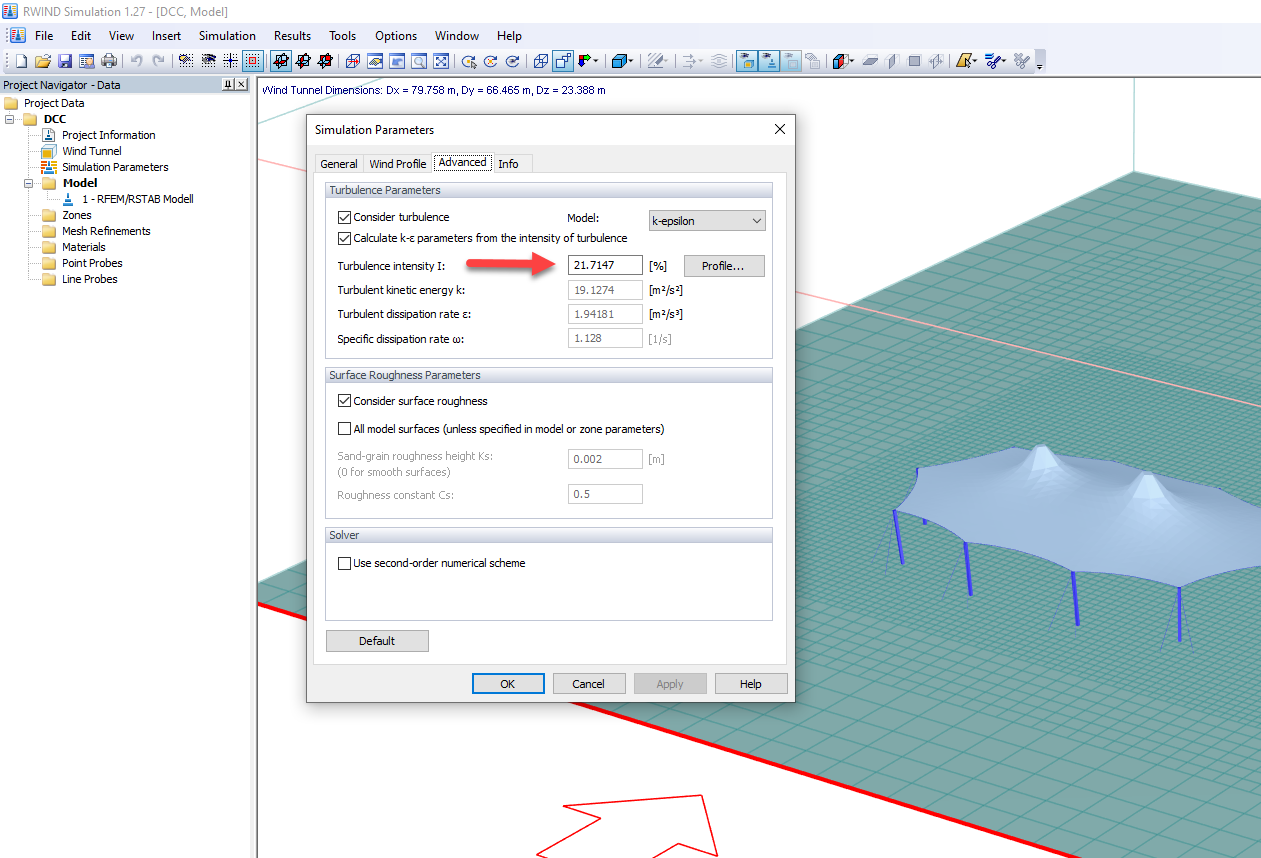
Task: Open the Window menu
Action: [457, 35]
